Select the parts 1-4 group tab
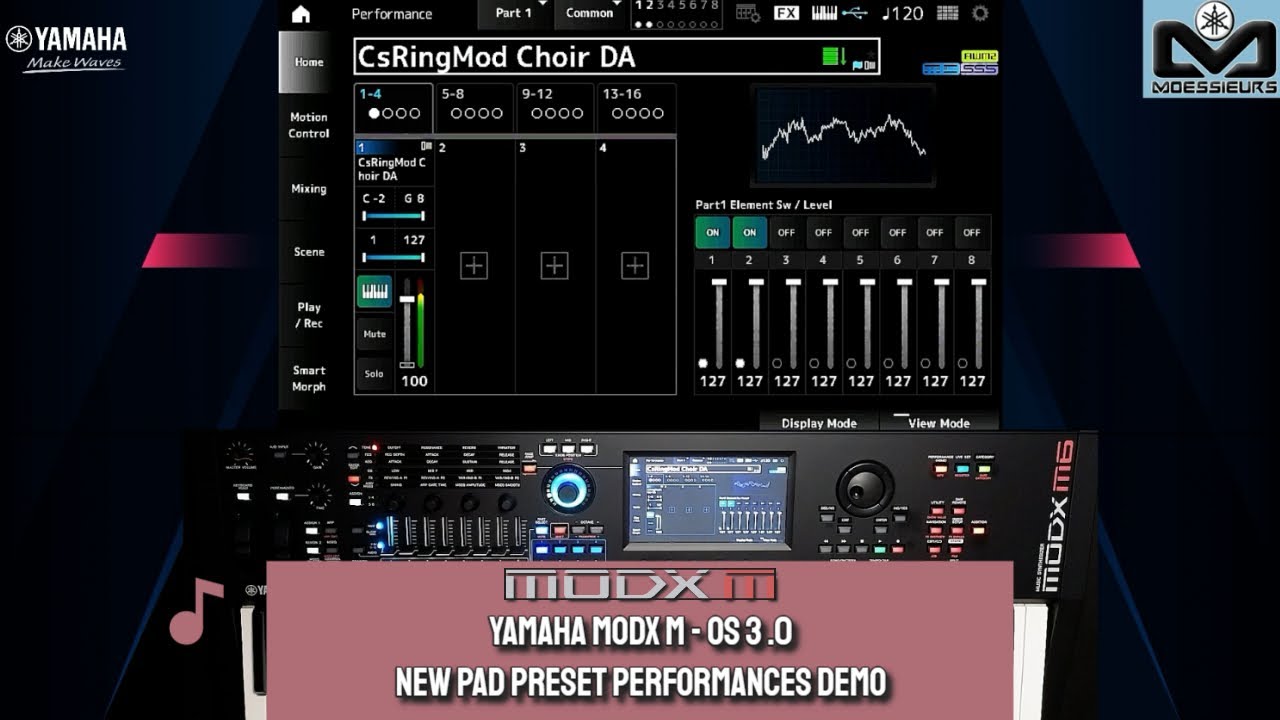Viewport: 1280px width, 720px height. 393,106
